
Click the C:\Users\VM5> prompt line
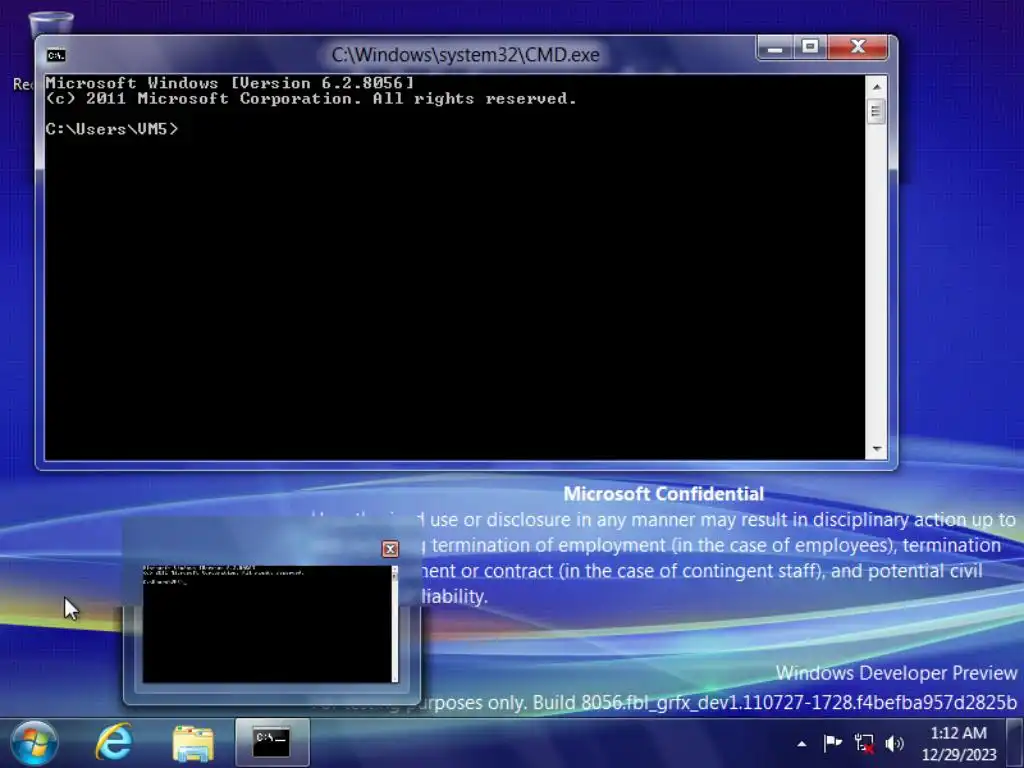(x=112, y=129)
